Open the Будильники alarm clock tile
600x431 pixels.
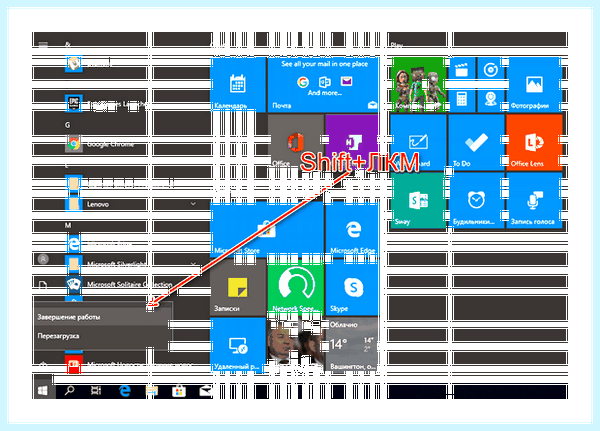[476, 200]
